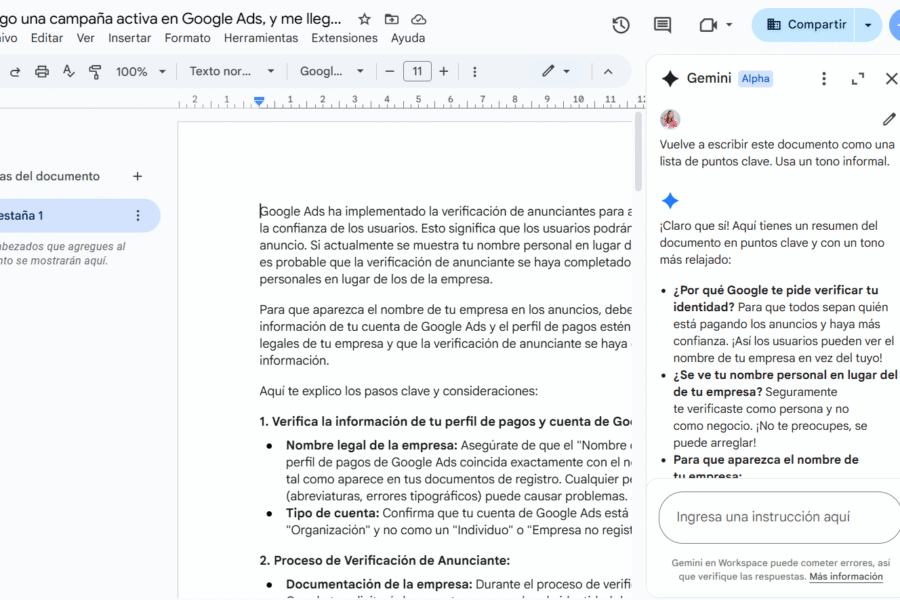Open the Compartir dropdown arrow
900x600 pixels.
tap(867, 25)
